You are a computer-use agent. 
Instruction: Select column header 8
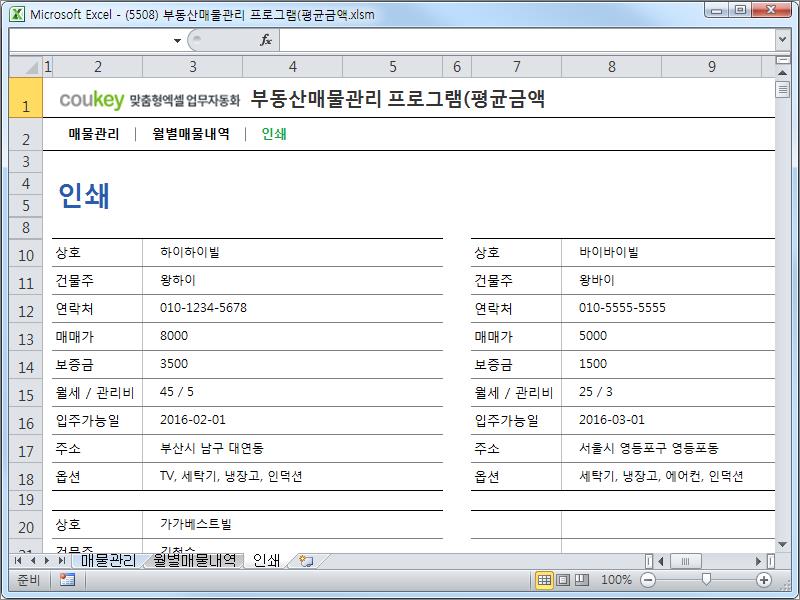(611, 66)
